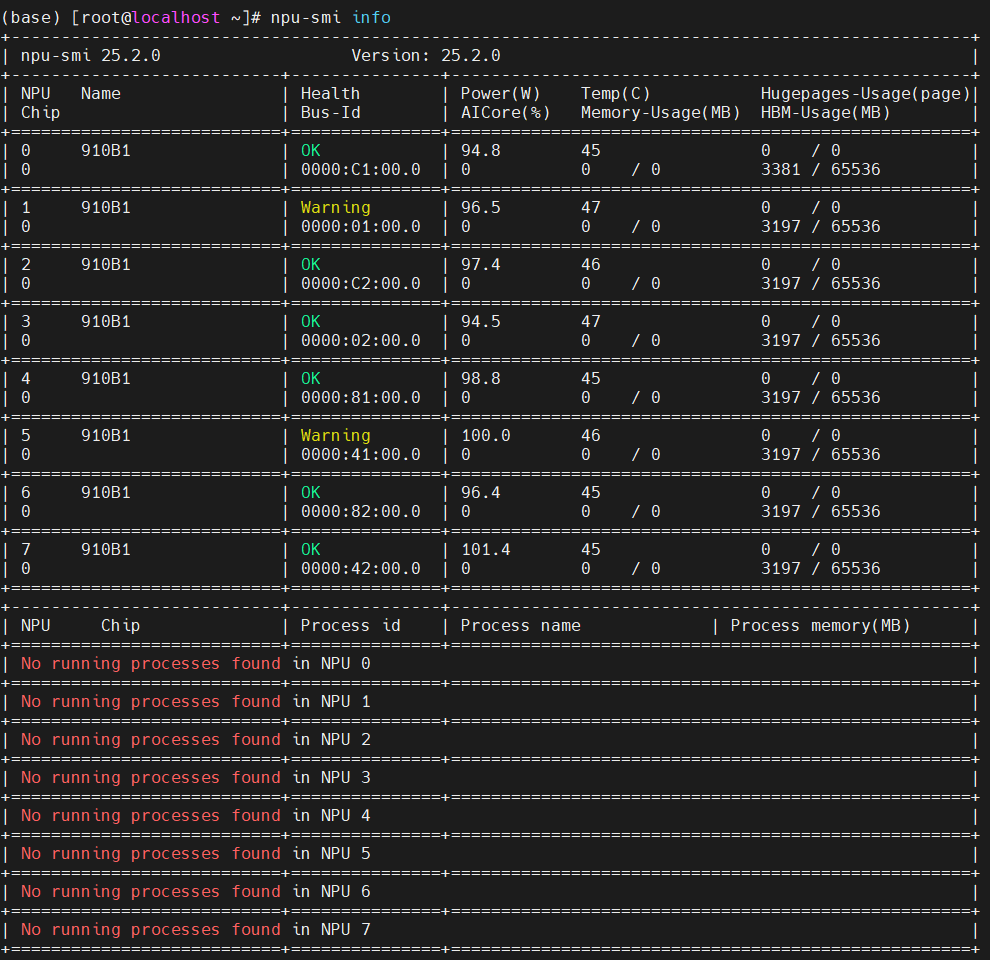Click the 'Process name' column header
This screenshot has width=990, height=960.
pyautogui.click(x=520, y=625)
